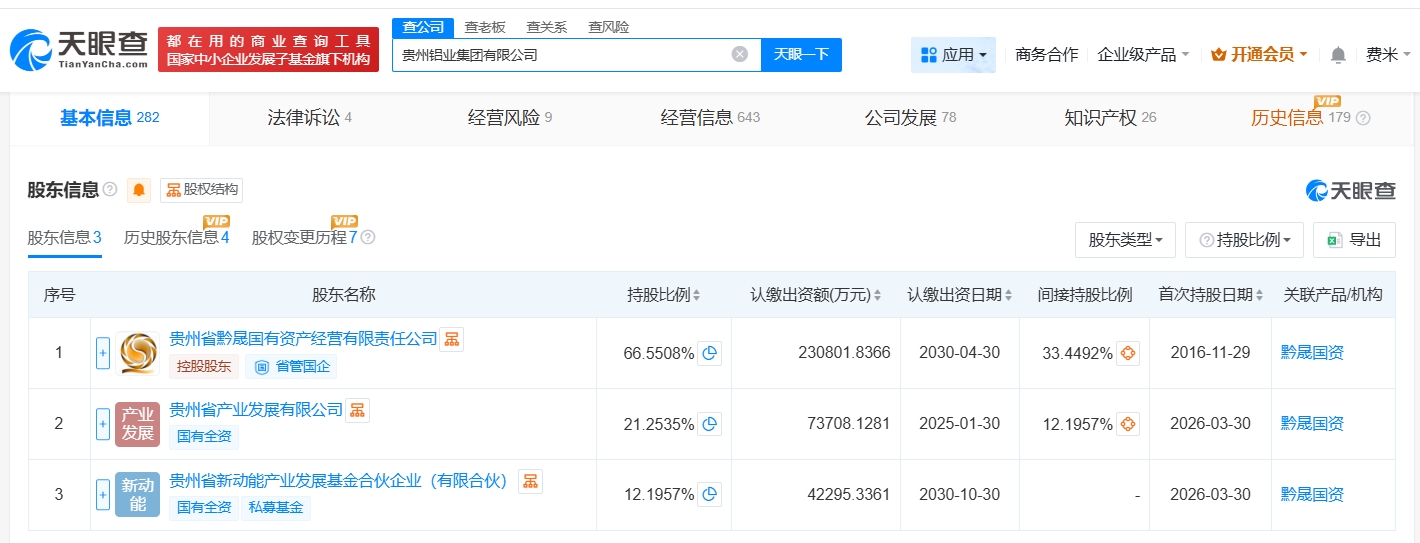This screenshot has height=543, width=1420.
Task: Open the 应用 dropdown menu
Action: tap(953, 55)
